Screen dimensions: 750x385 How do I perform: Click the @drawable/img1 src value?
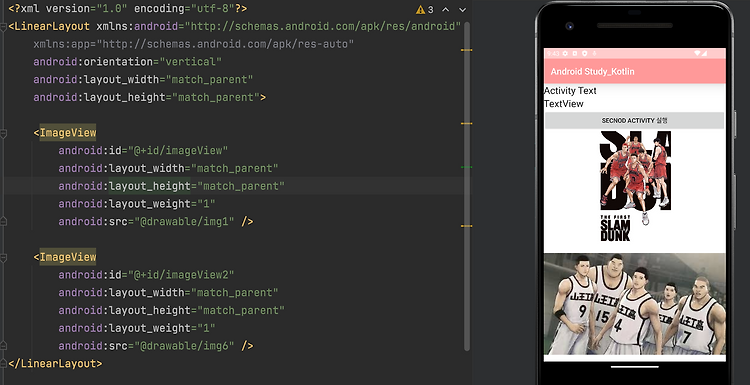(184, 221)
